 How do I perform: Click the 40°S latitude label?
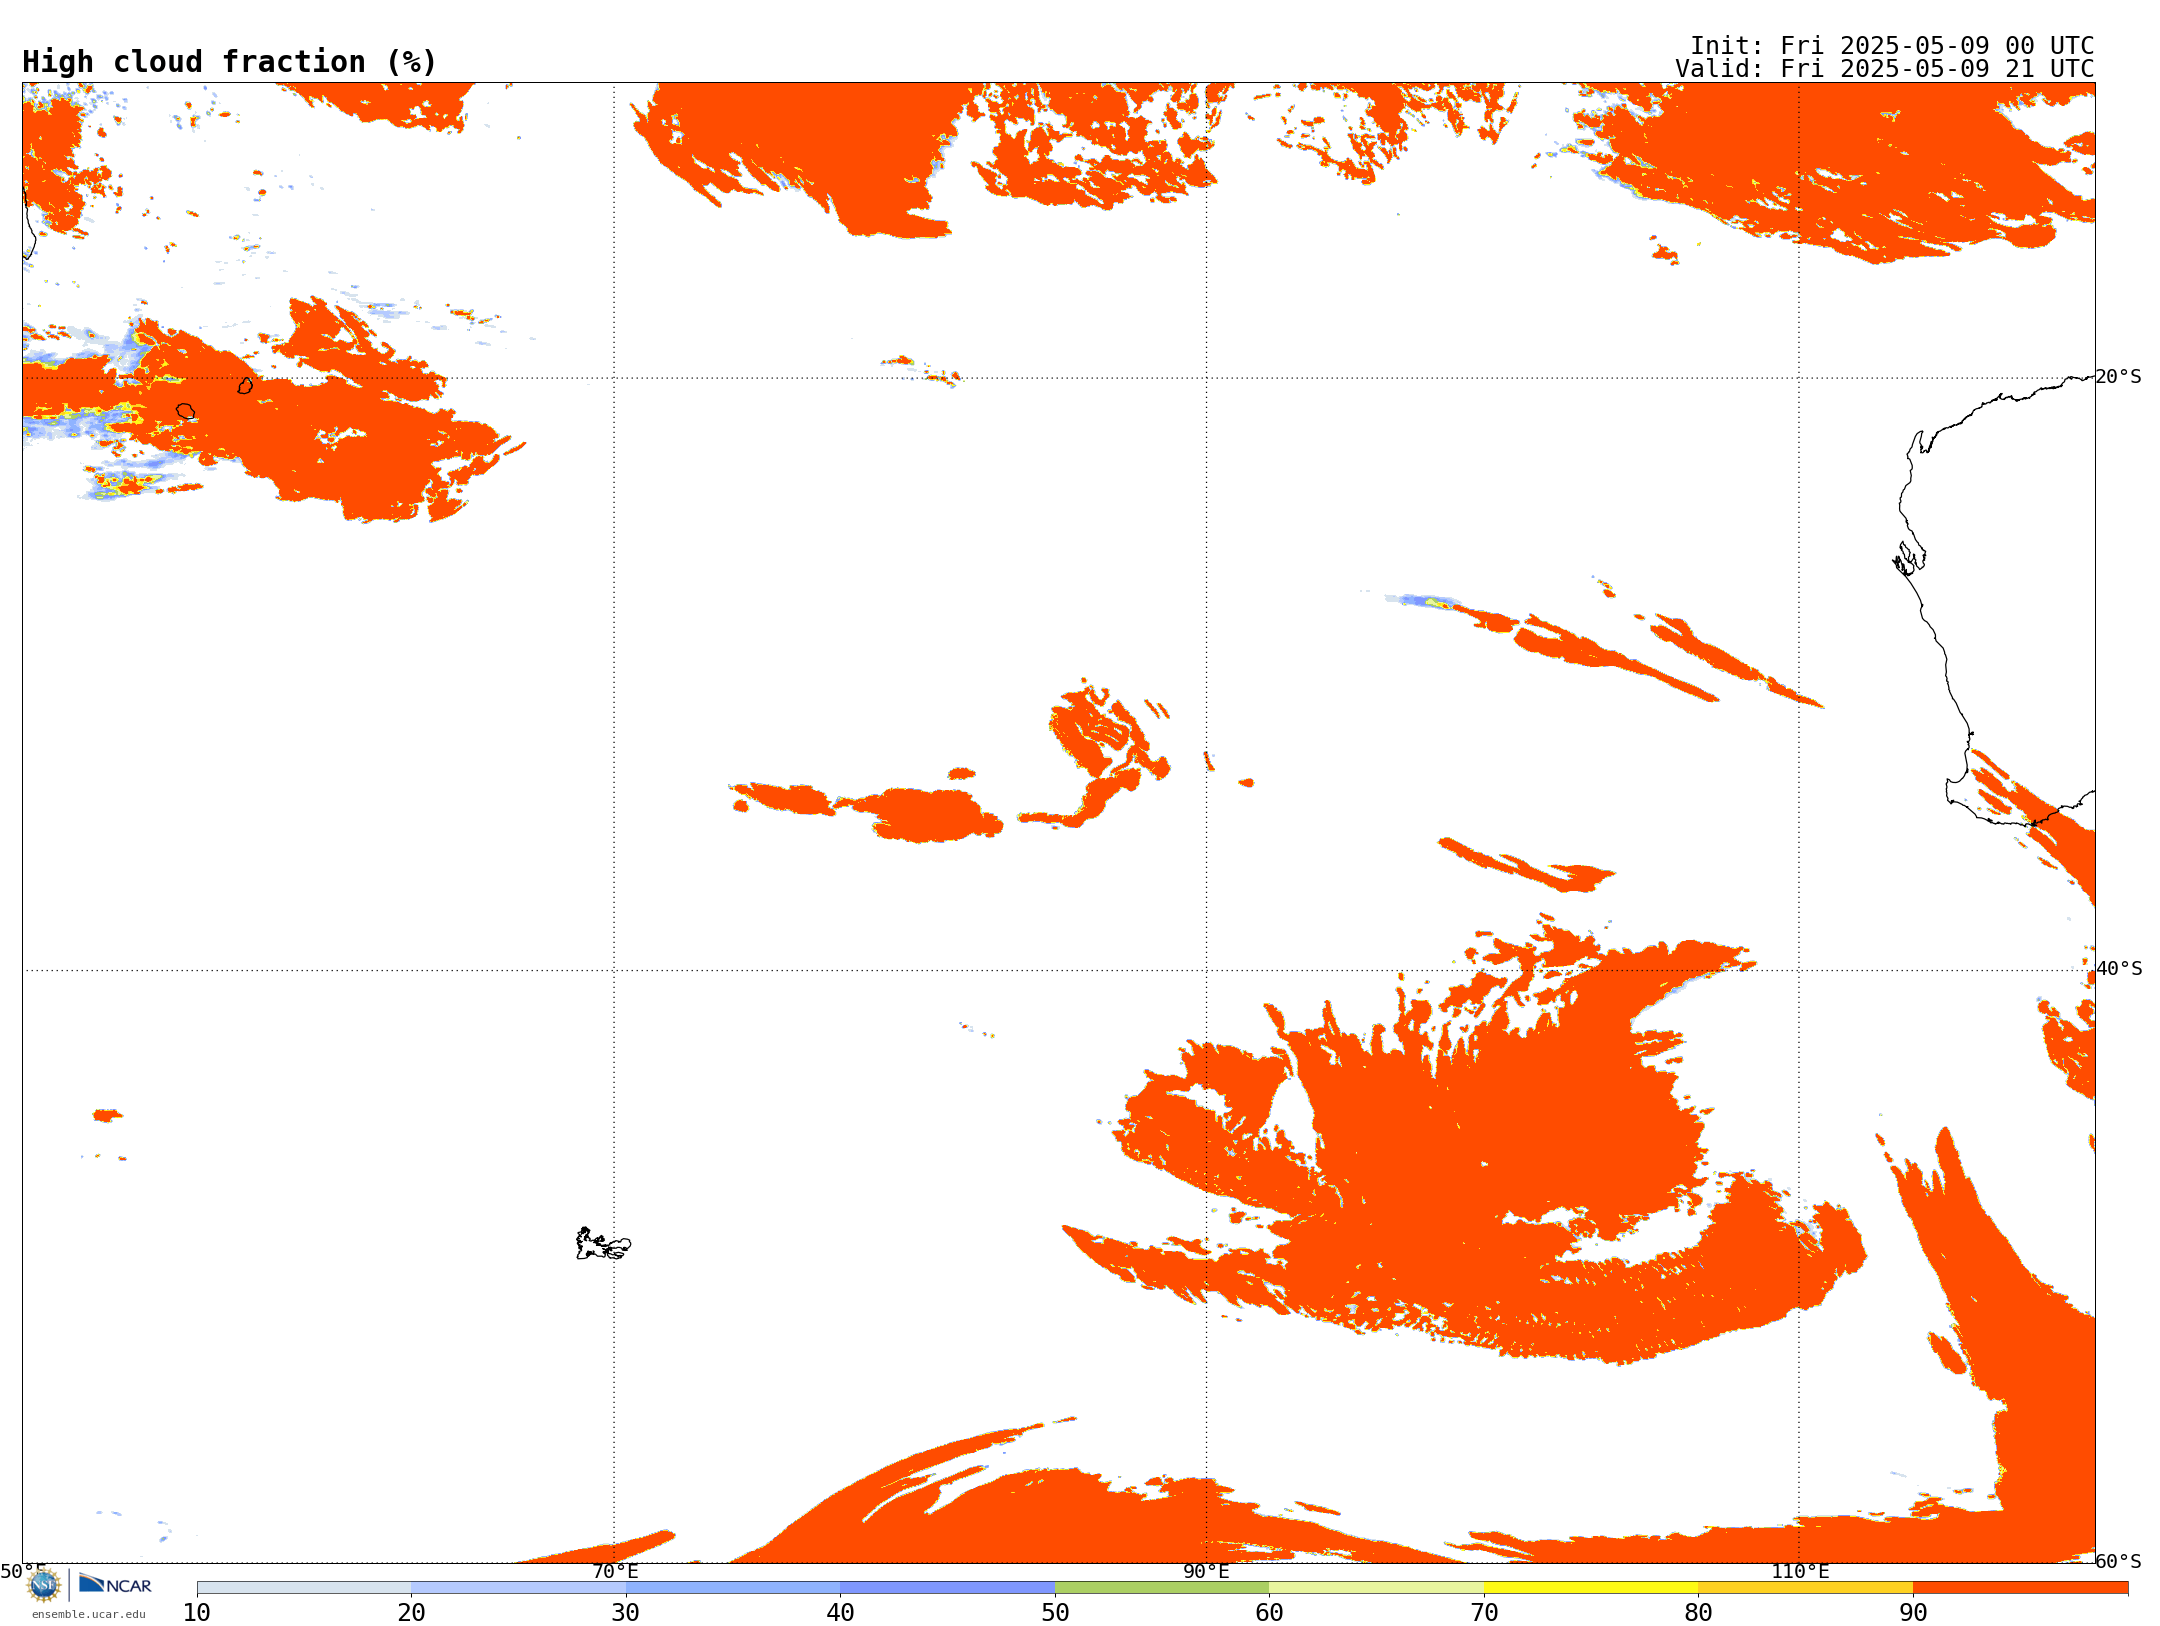tap(2119, 969)
